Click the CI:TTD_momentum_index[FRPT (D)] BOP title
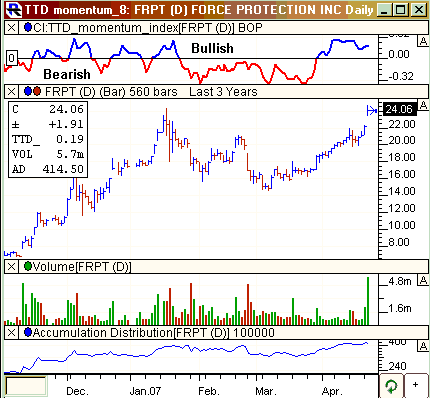The height and width of the screenshot is (398, 430). click(x=148, y=28)
